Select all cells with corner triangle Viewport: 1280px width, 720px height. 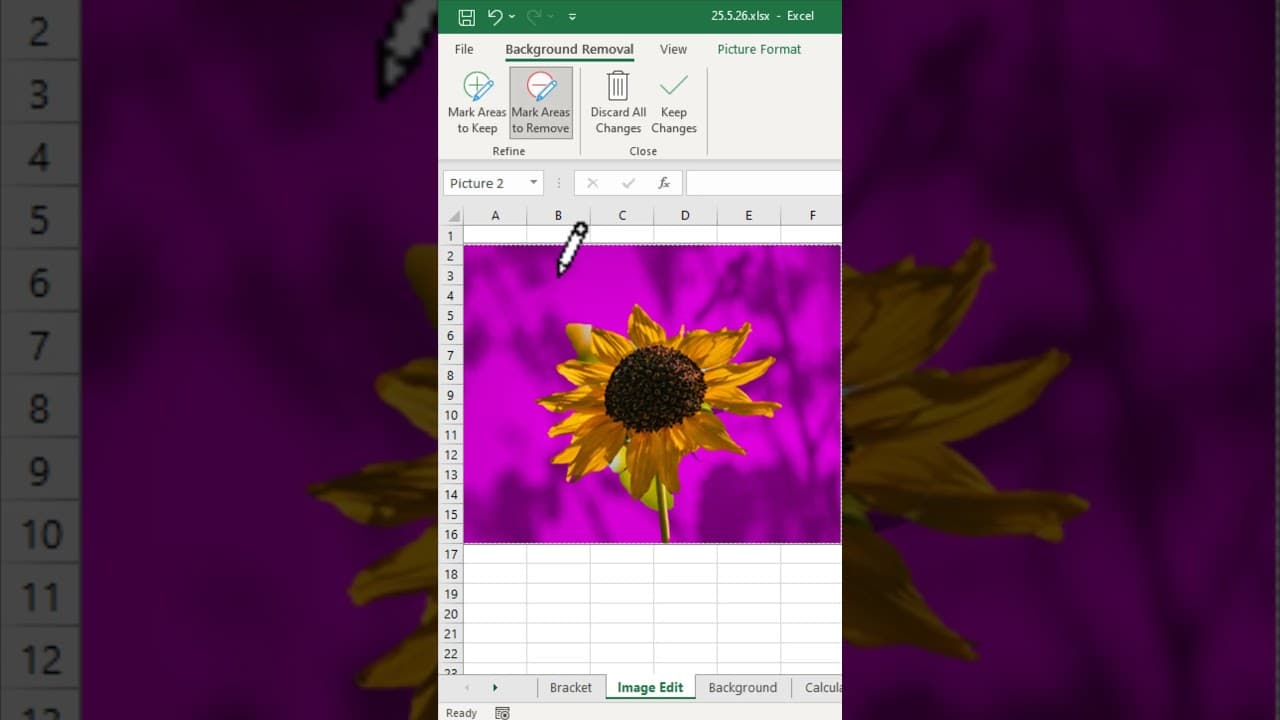point(452,215)
